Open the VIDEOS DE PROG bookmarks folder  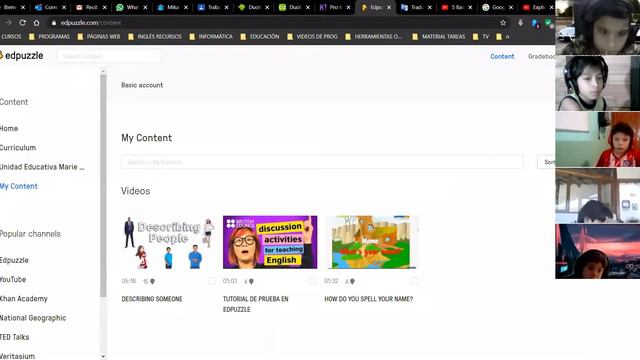click(x=313, y=37)
